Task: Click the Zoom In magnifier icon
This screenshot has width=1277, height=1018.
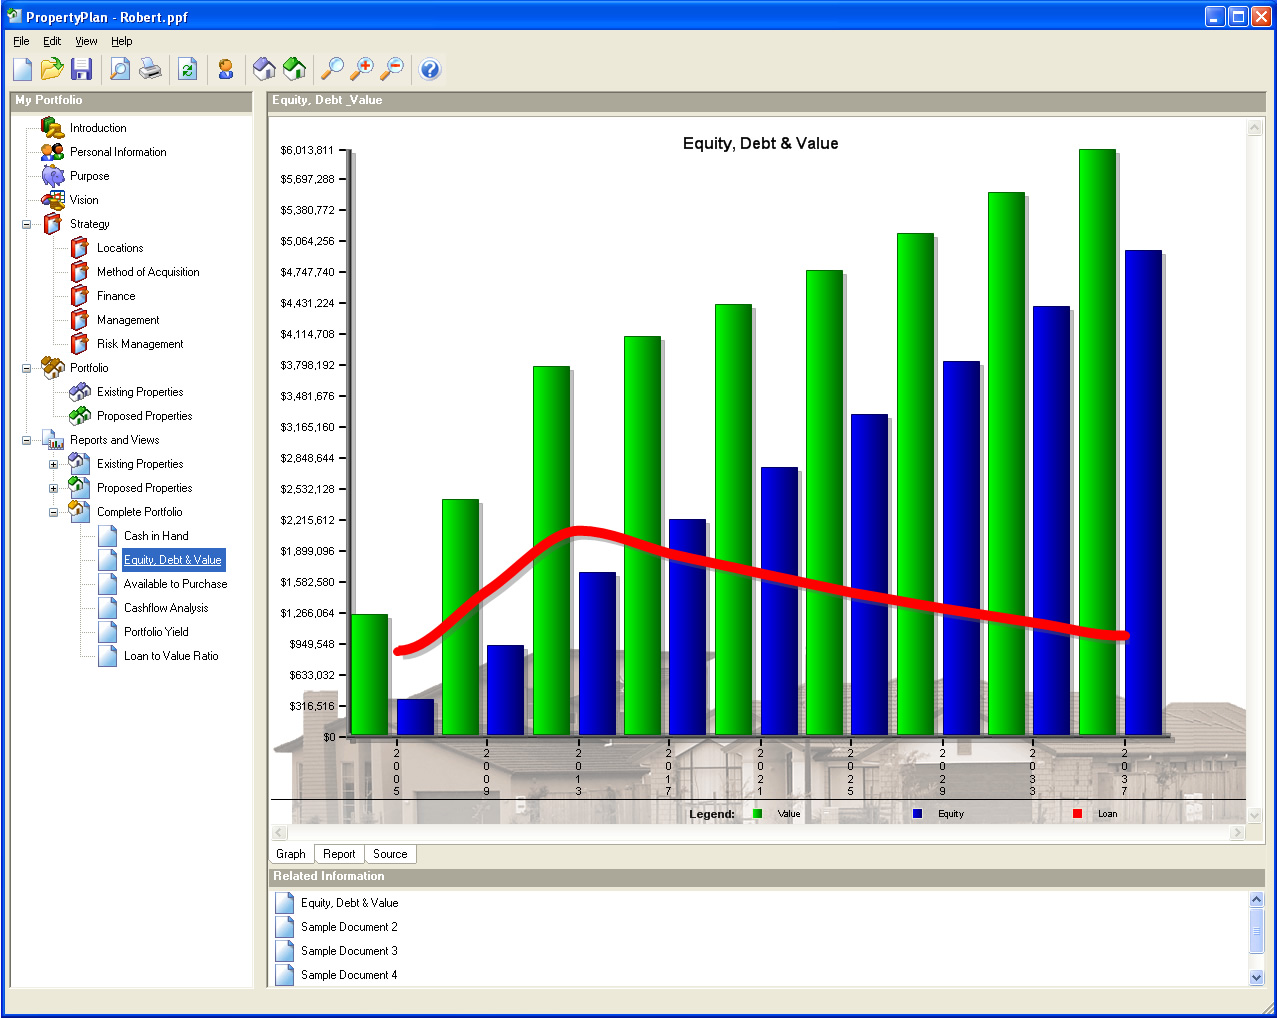Action: (363, 69)
